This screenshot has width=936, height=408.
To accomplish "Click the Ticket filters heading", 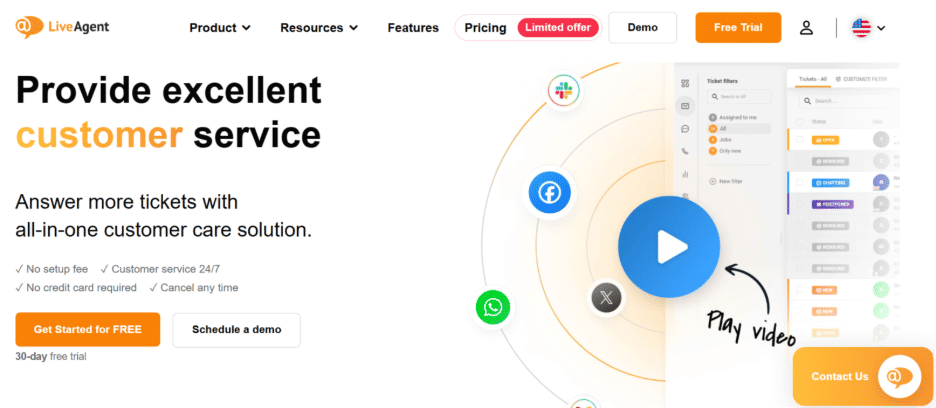I will pyautogui.click(x=723, y=80).
